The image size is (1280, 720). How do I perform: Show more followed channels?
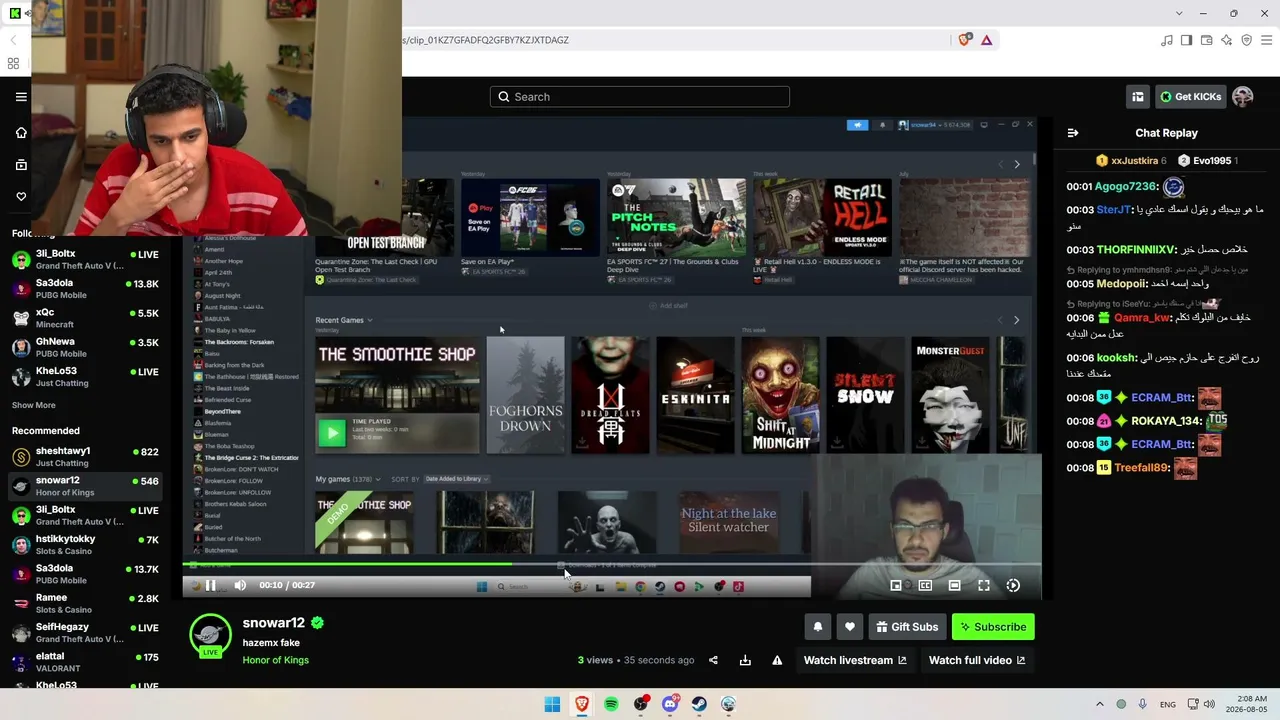pos(34,405)
